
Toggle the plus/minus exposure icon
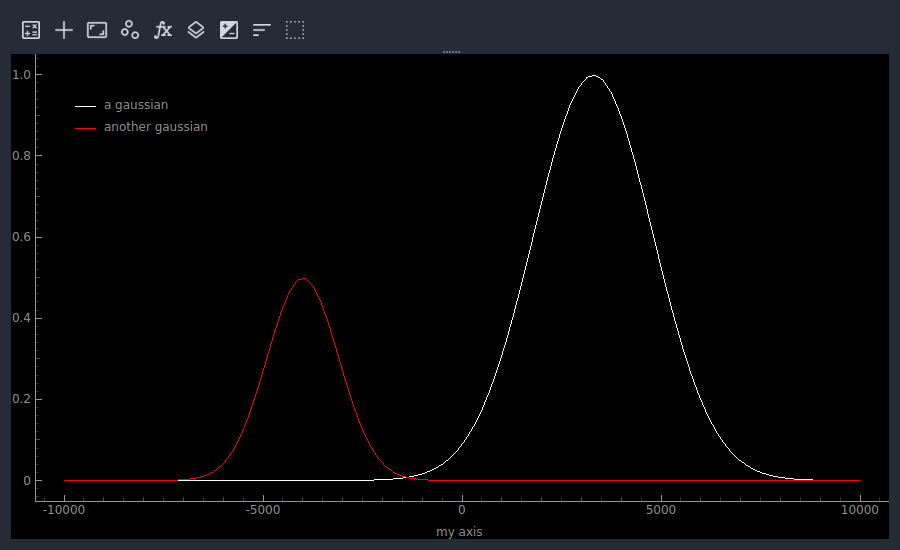click(229, 30)
